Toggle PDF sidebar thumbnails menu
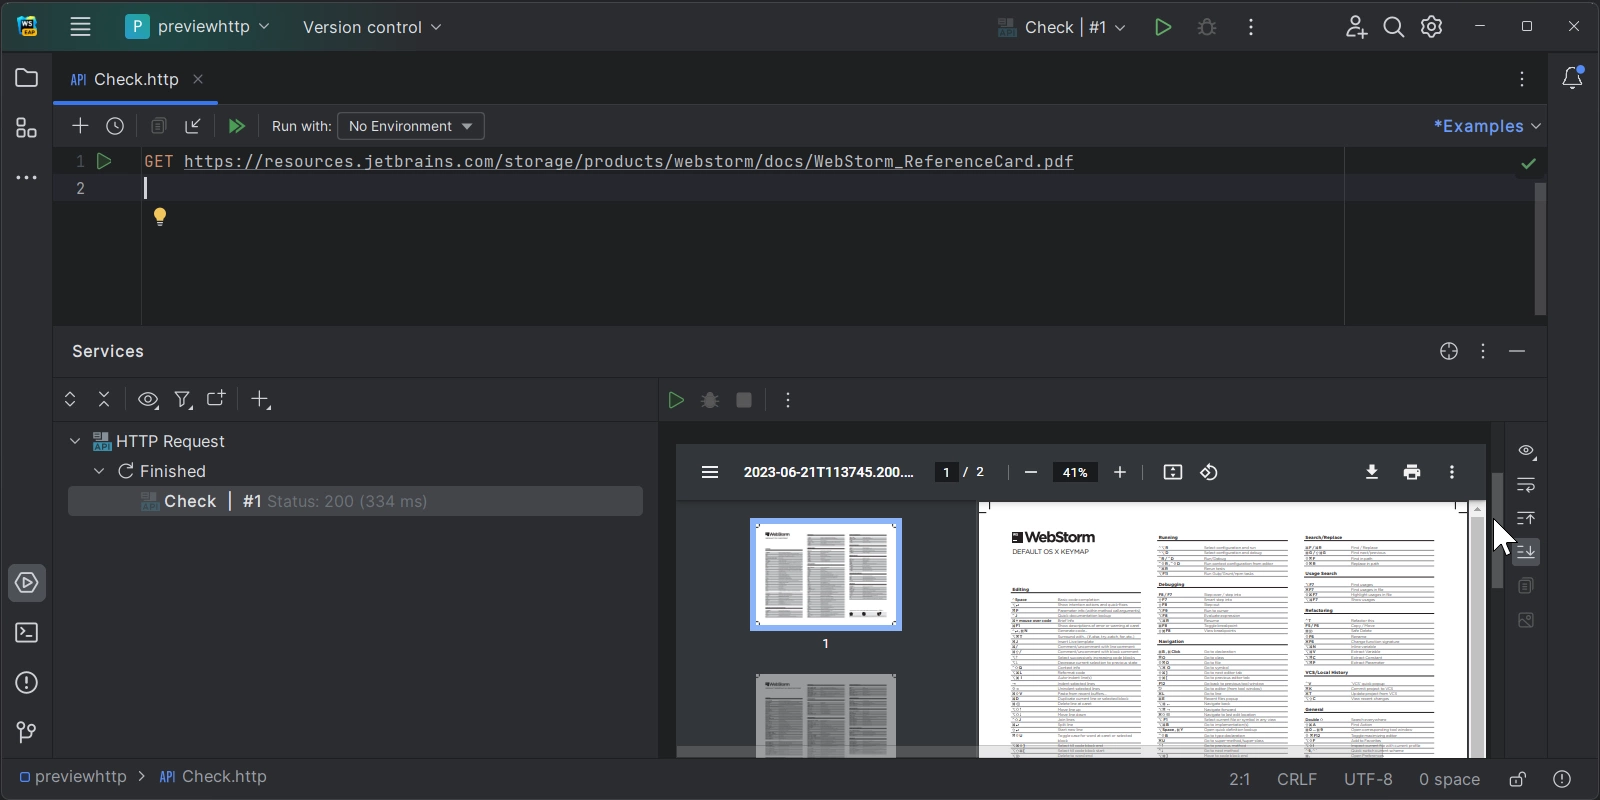 click(x=710, y=472)
